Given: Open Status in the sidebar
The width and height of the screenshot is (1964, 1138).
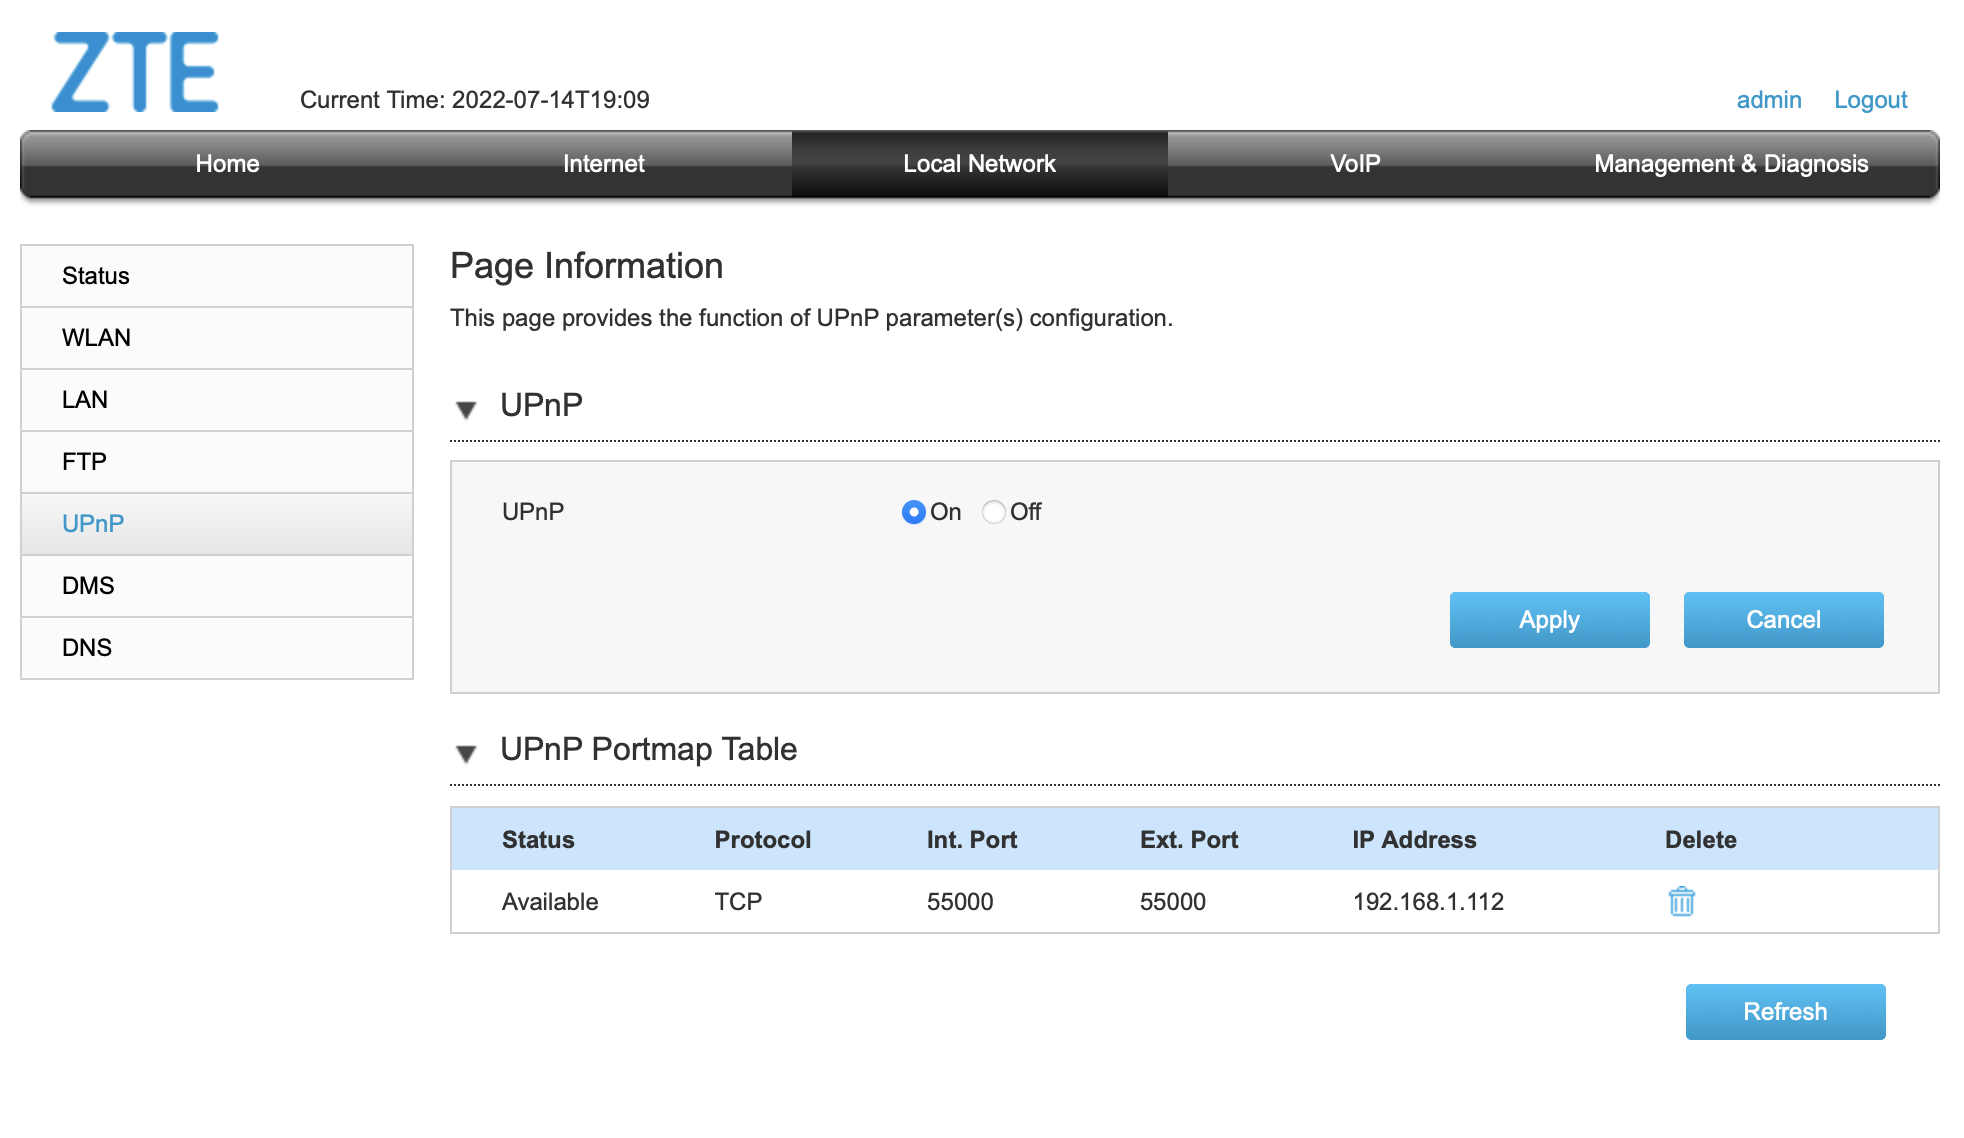Looking at the screenshot, I should (217, 276).
